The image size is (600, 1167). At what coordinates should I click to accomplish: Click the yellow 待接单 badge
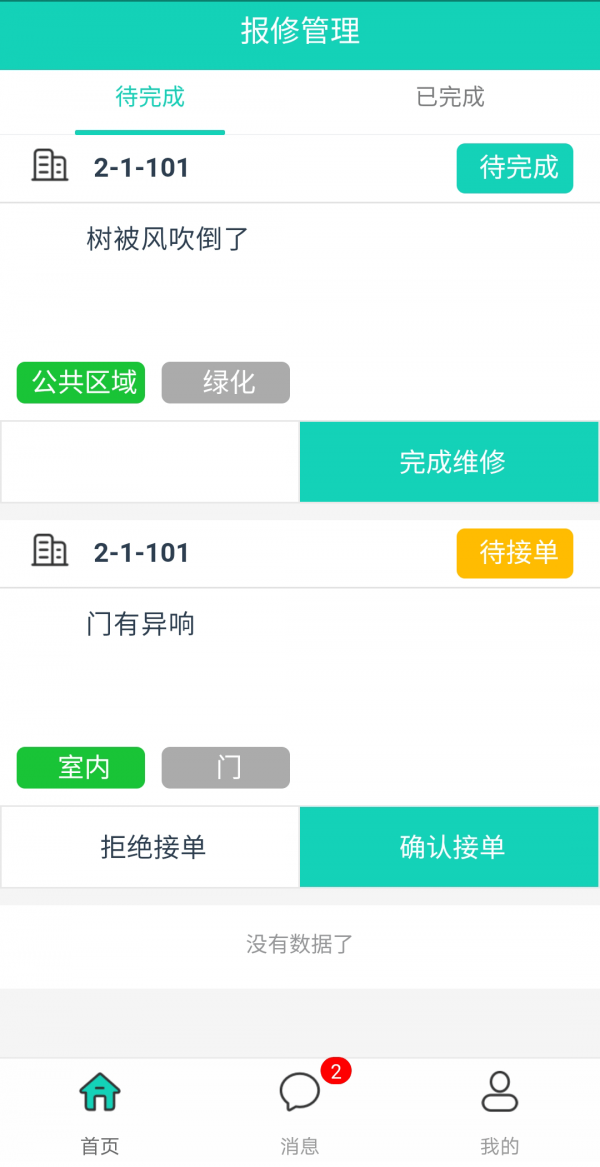pyautogui.click(x=514, y=553)
